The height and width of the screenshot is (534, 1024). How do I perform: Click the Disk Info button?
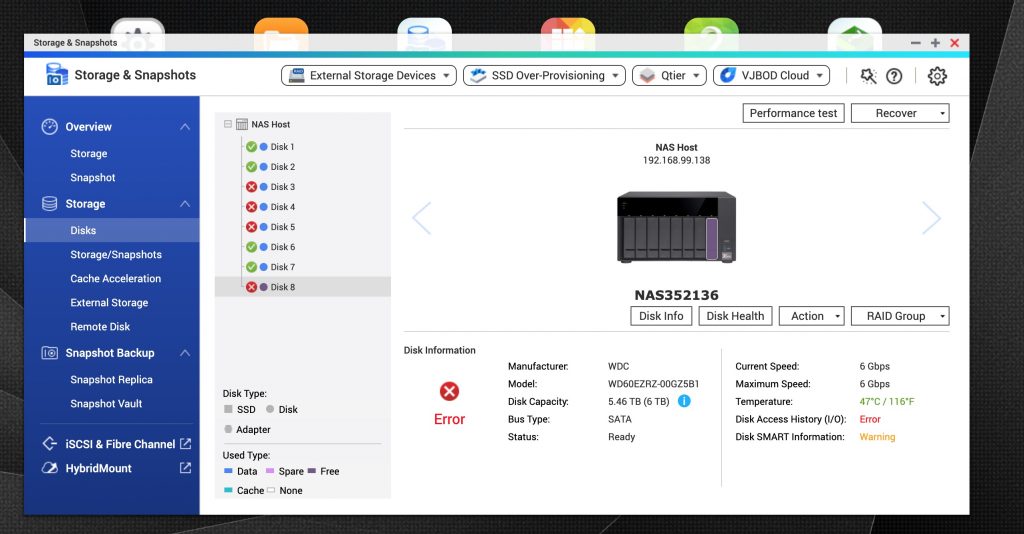click(x=661, y=316)
